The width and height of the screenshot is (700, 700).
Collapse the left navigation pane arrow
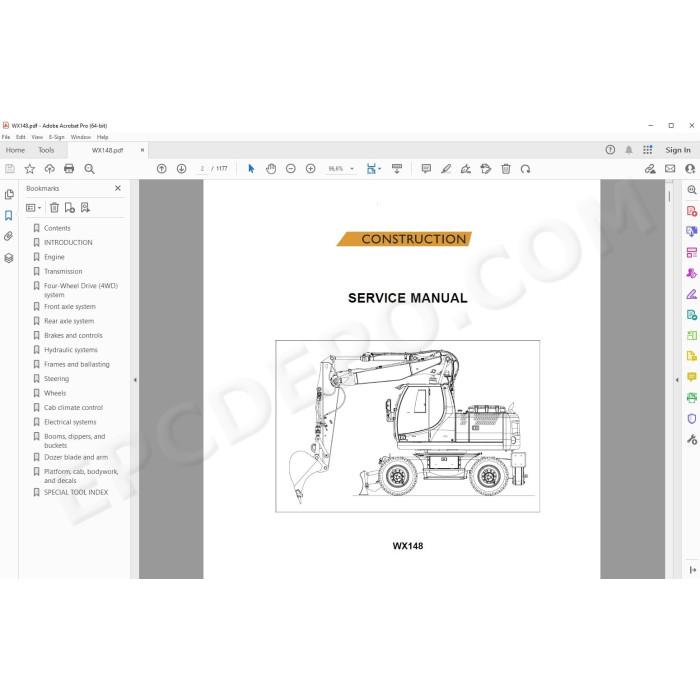(135, 380)
